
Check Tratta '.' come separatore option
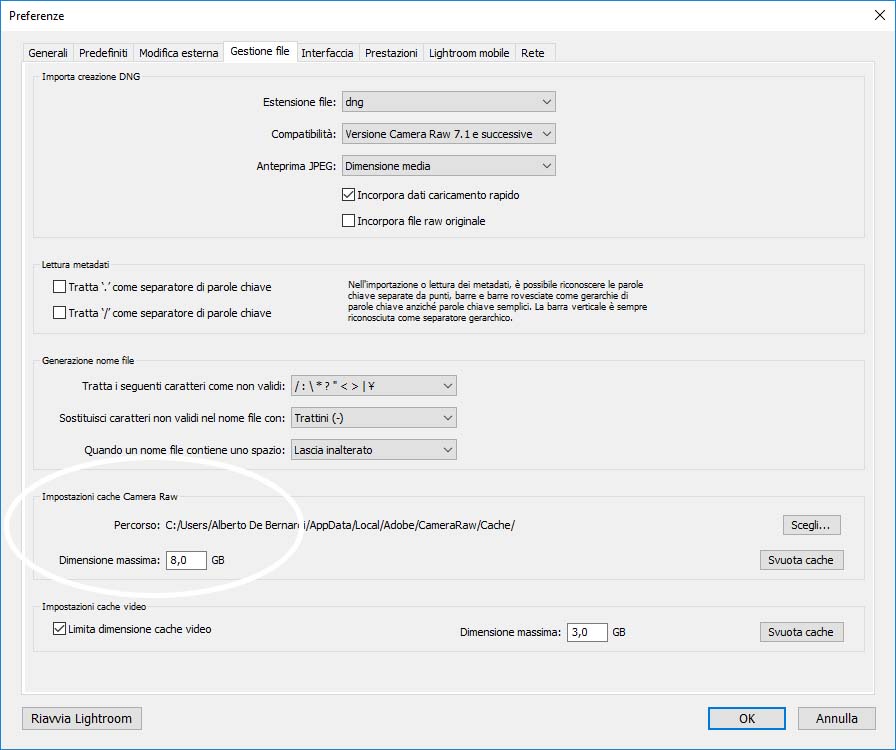pos(59,287)
